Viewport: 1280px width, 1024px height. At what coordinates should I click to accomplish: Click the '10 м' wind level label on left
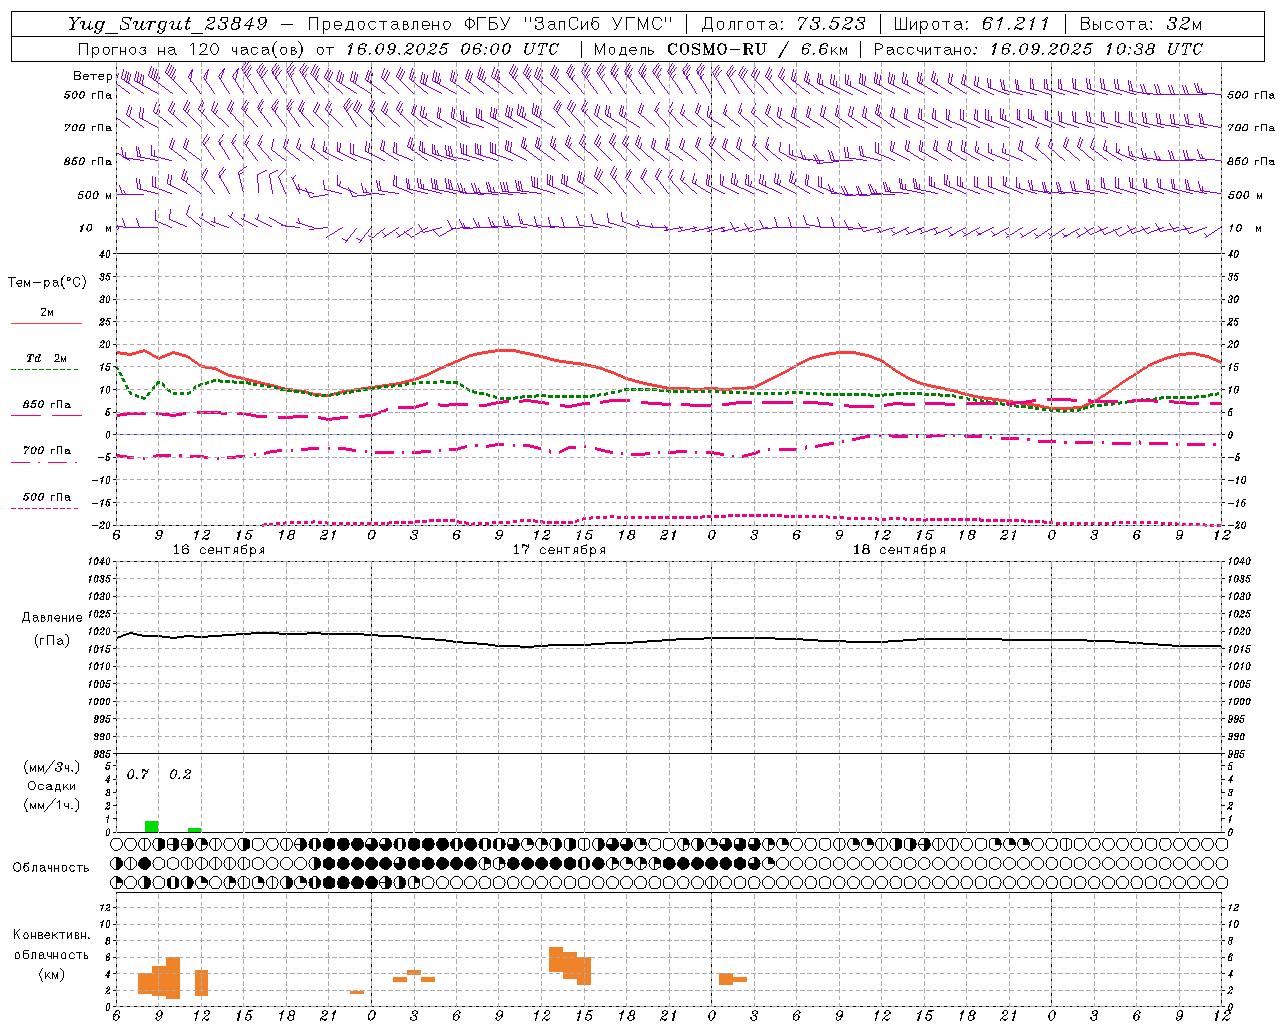pyautogui.click(x=96, y=228)
